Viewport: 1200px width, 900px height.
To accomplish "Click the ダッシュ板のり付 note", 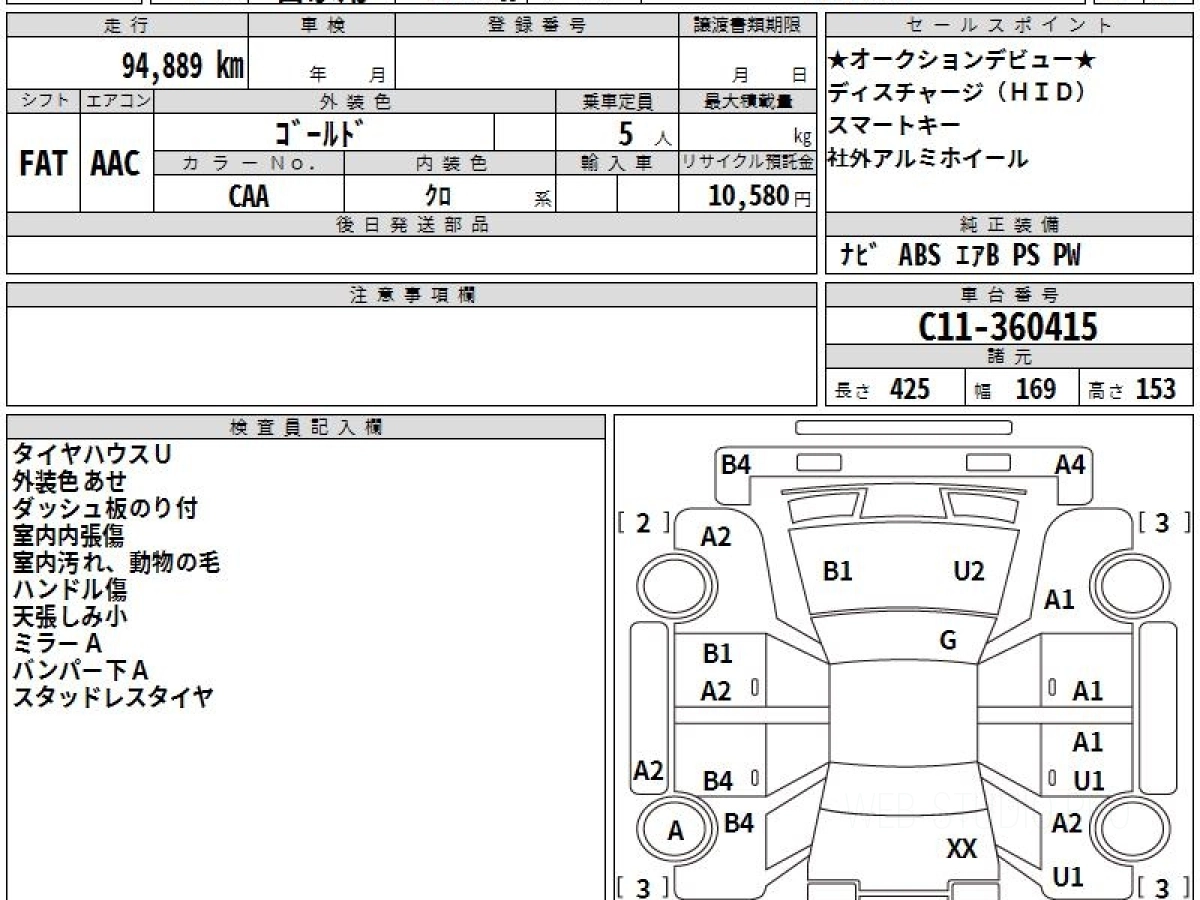I will click(x=105, y=508).
